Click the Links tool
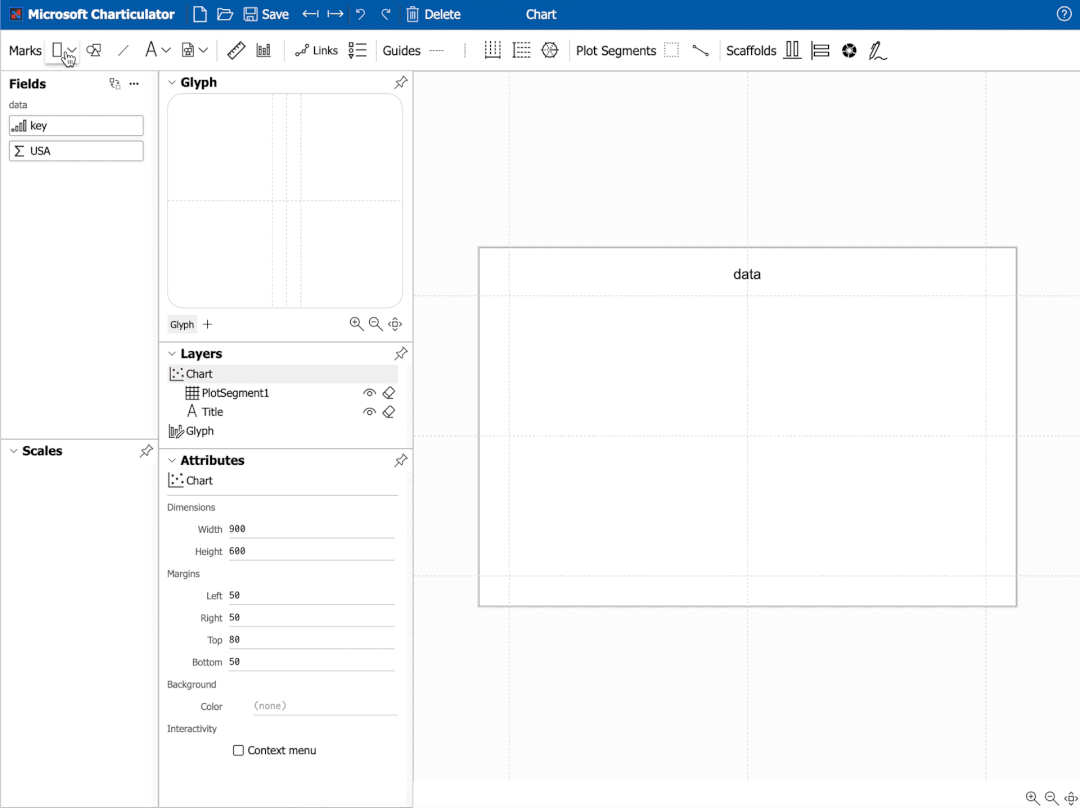 point(316,50)
